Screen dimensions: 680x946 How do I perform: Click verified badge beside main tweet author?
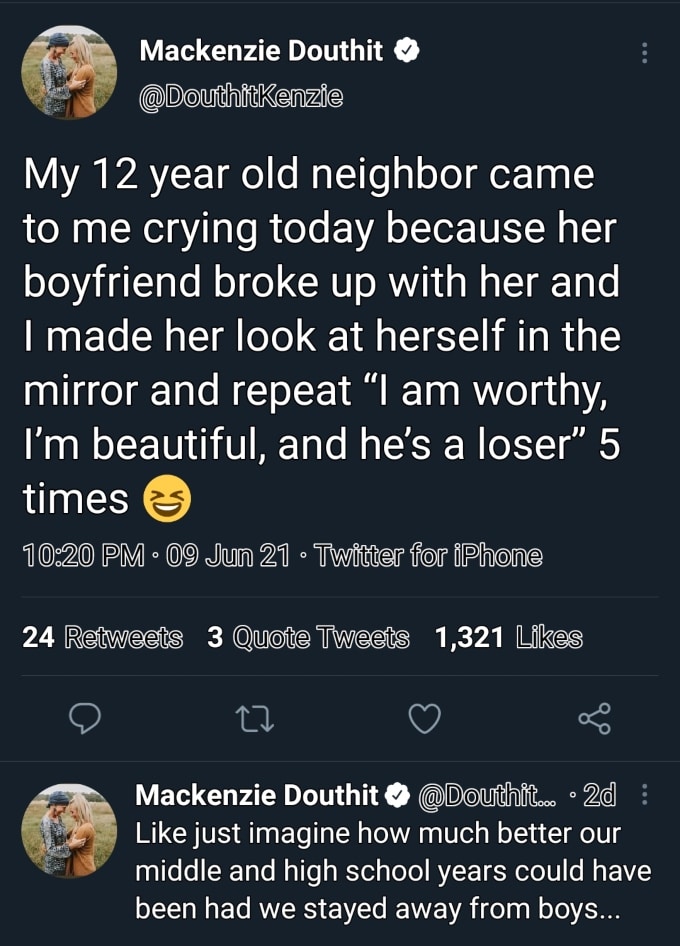point(405,50)
